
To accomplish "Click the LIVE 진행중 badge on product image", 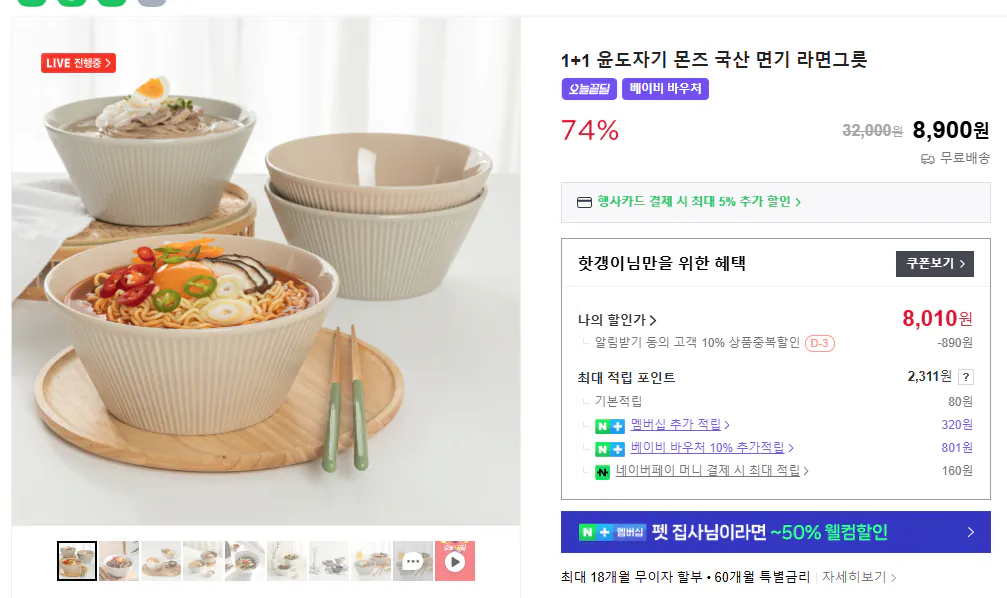I will (78, 62).
